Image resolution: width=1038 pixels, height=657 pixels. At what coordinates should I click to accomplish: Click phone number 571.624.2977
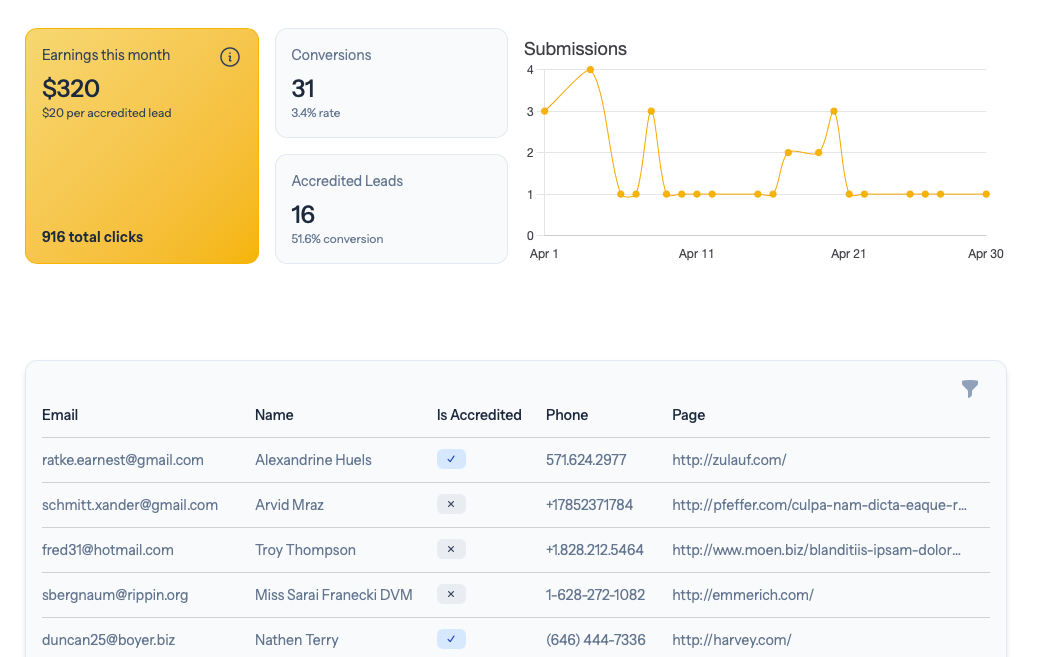[586, 460]
